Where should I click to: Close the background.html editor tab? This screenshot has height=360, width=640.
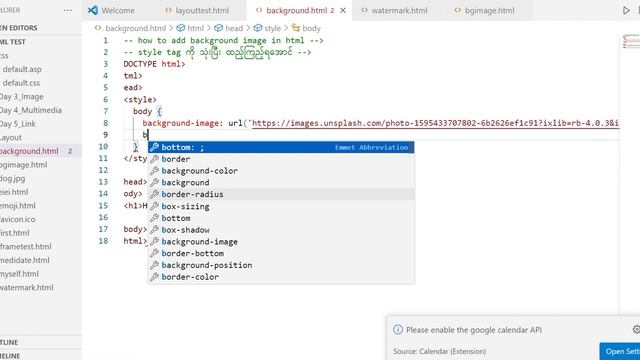[x=343, y=11]
